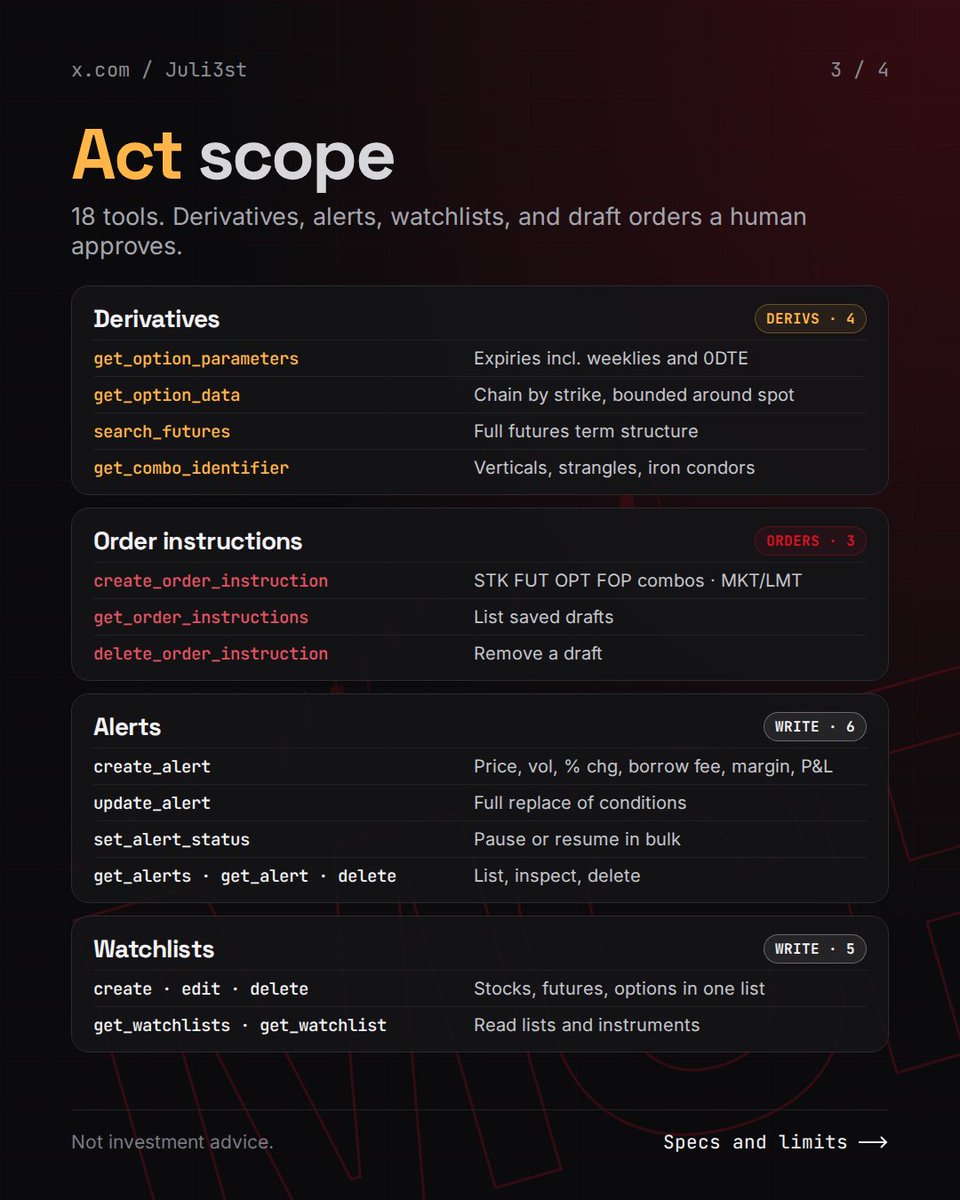
Task: Click the arrow beside Specs and limits
Action: click(872, 1142)
